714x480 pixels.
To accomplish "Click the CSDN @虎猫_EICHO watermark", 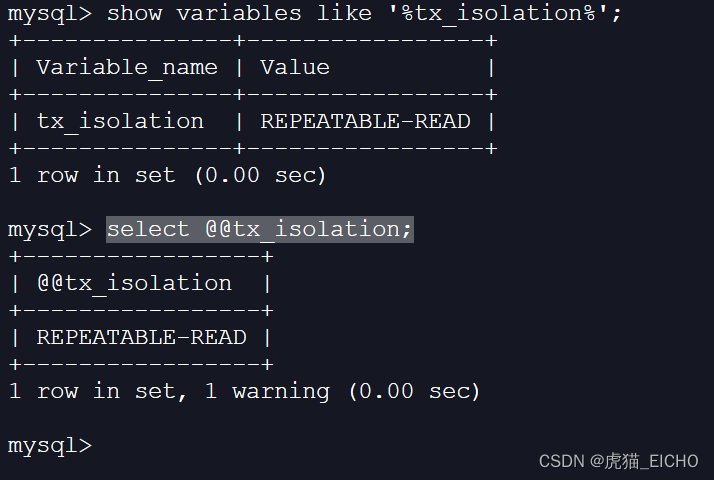I will pos(618,461).
